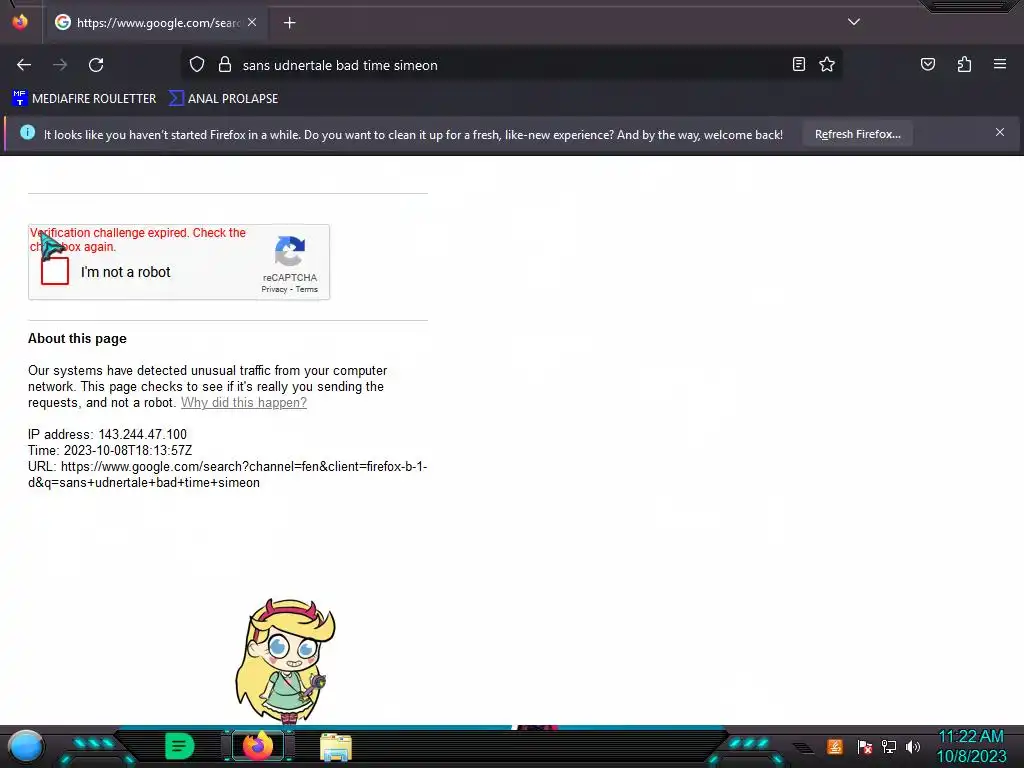The height and width of the screenshot is (768, 1024).
Task: Expand the list all tabs chevron
Action: pyautogui.click(x=854, y=22)
